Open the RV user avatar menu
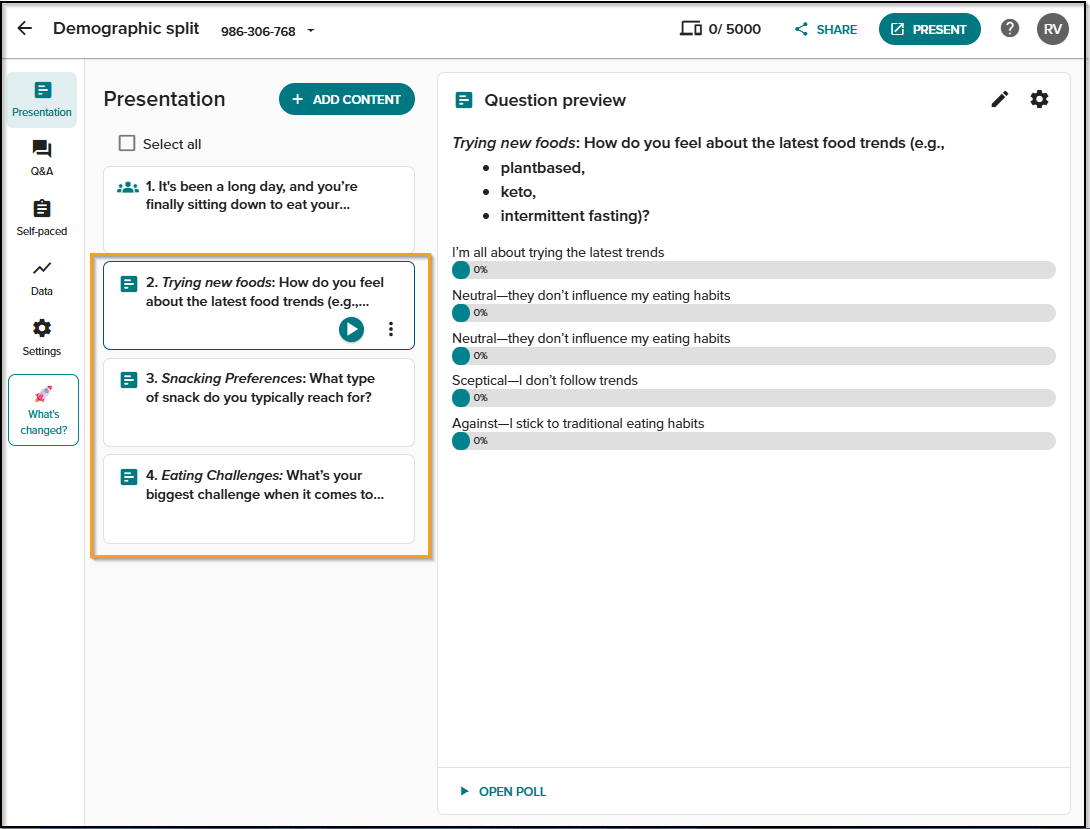This screenshot has height=829, width=1090. pyautogui.click(x=1052, y=29)
